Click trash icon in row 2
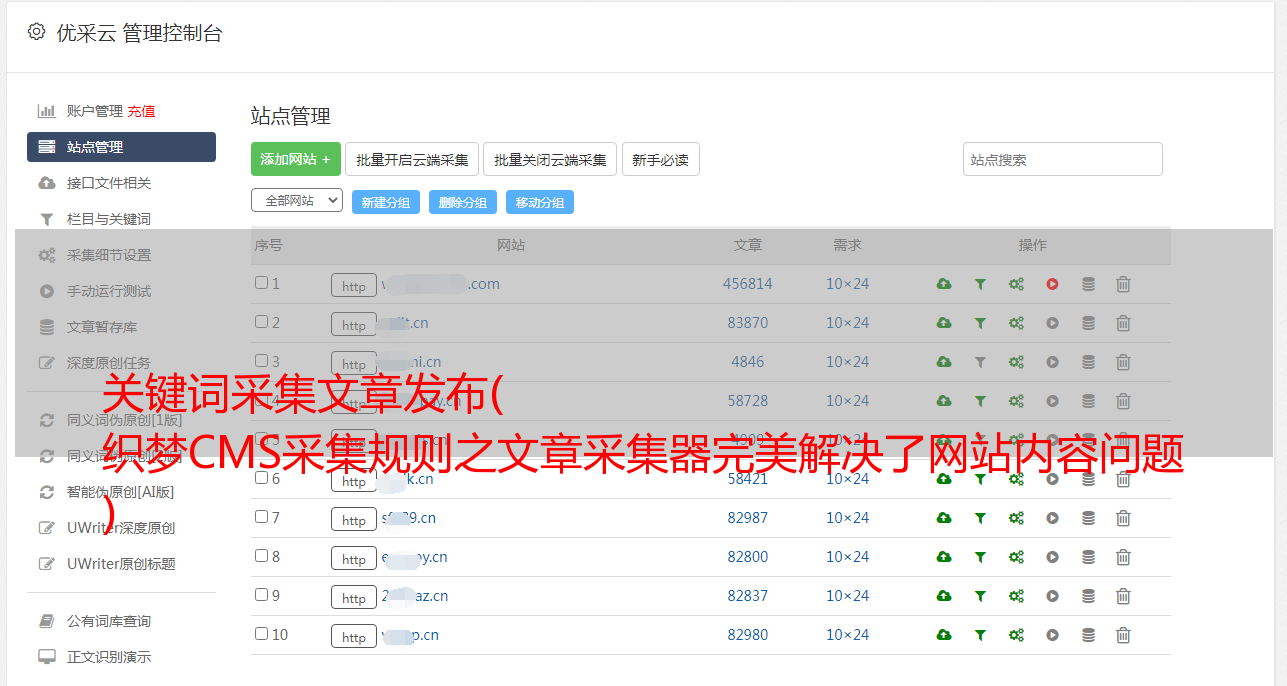This screenshot has height=686, width=1287. [1123, 323]
